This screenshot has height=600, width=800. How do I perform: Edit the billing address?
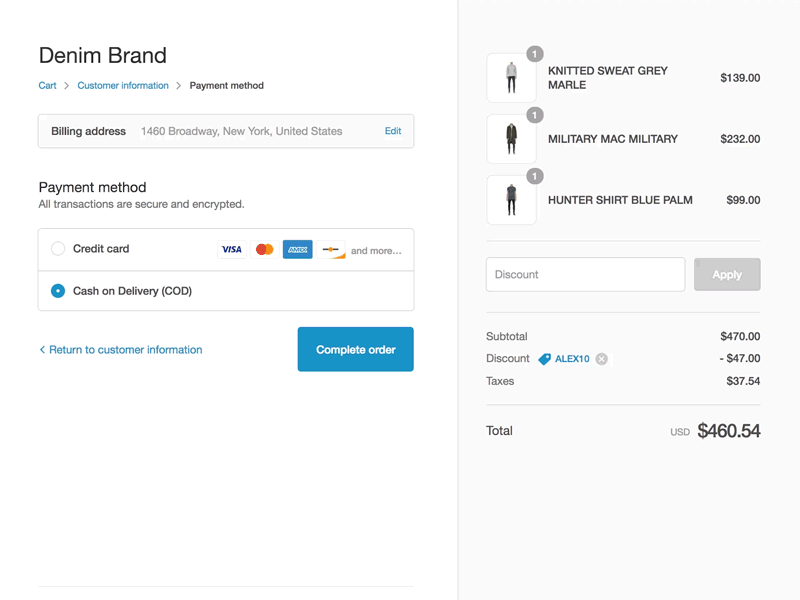(393, 131)
